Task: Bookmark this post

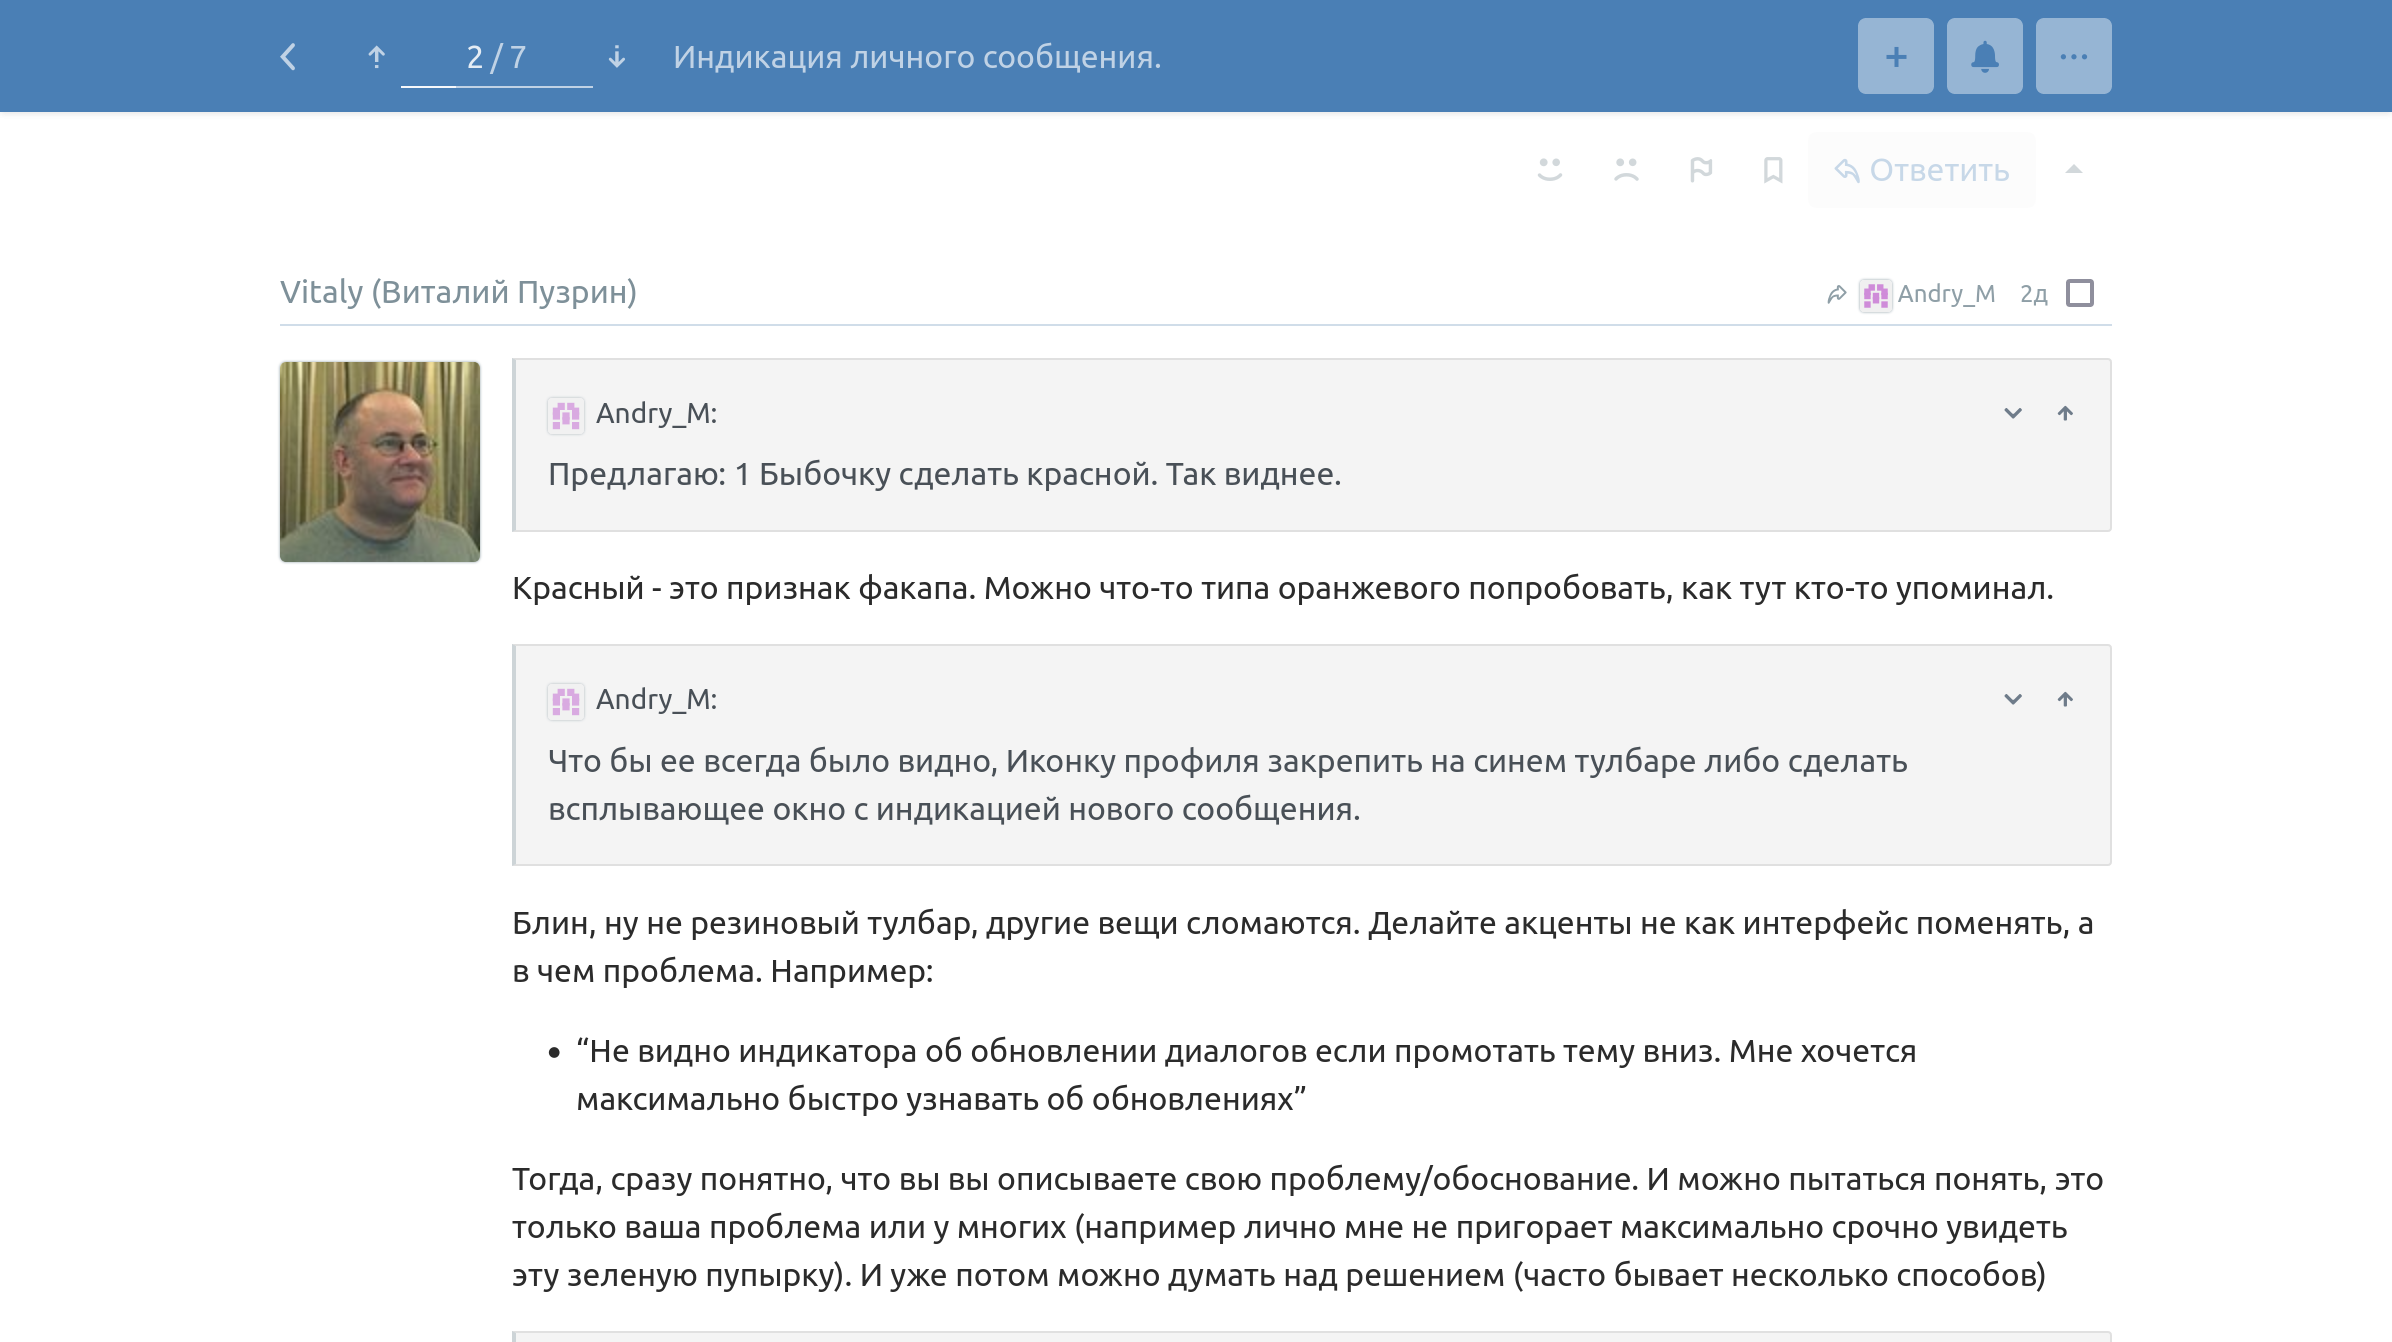Action: [1773, 170]
